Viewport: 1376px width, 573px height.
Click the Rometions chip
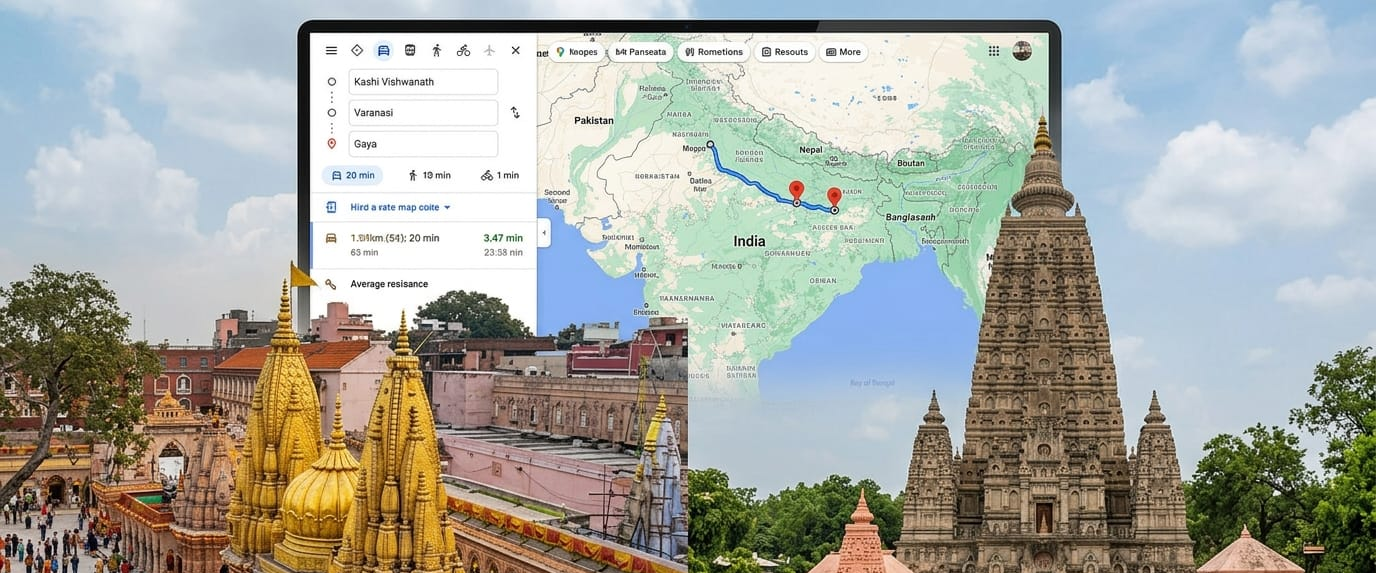pos(713,52)
